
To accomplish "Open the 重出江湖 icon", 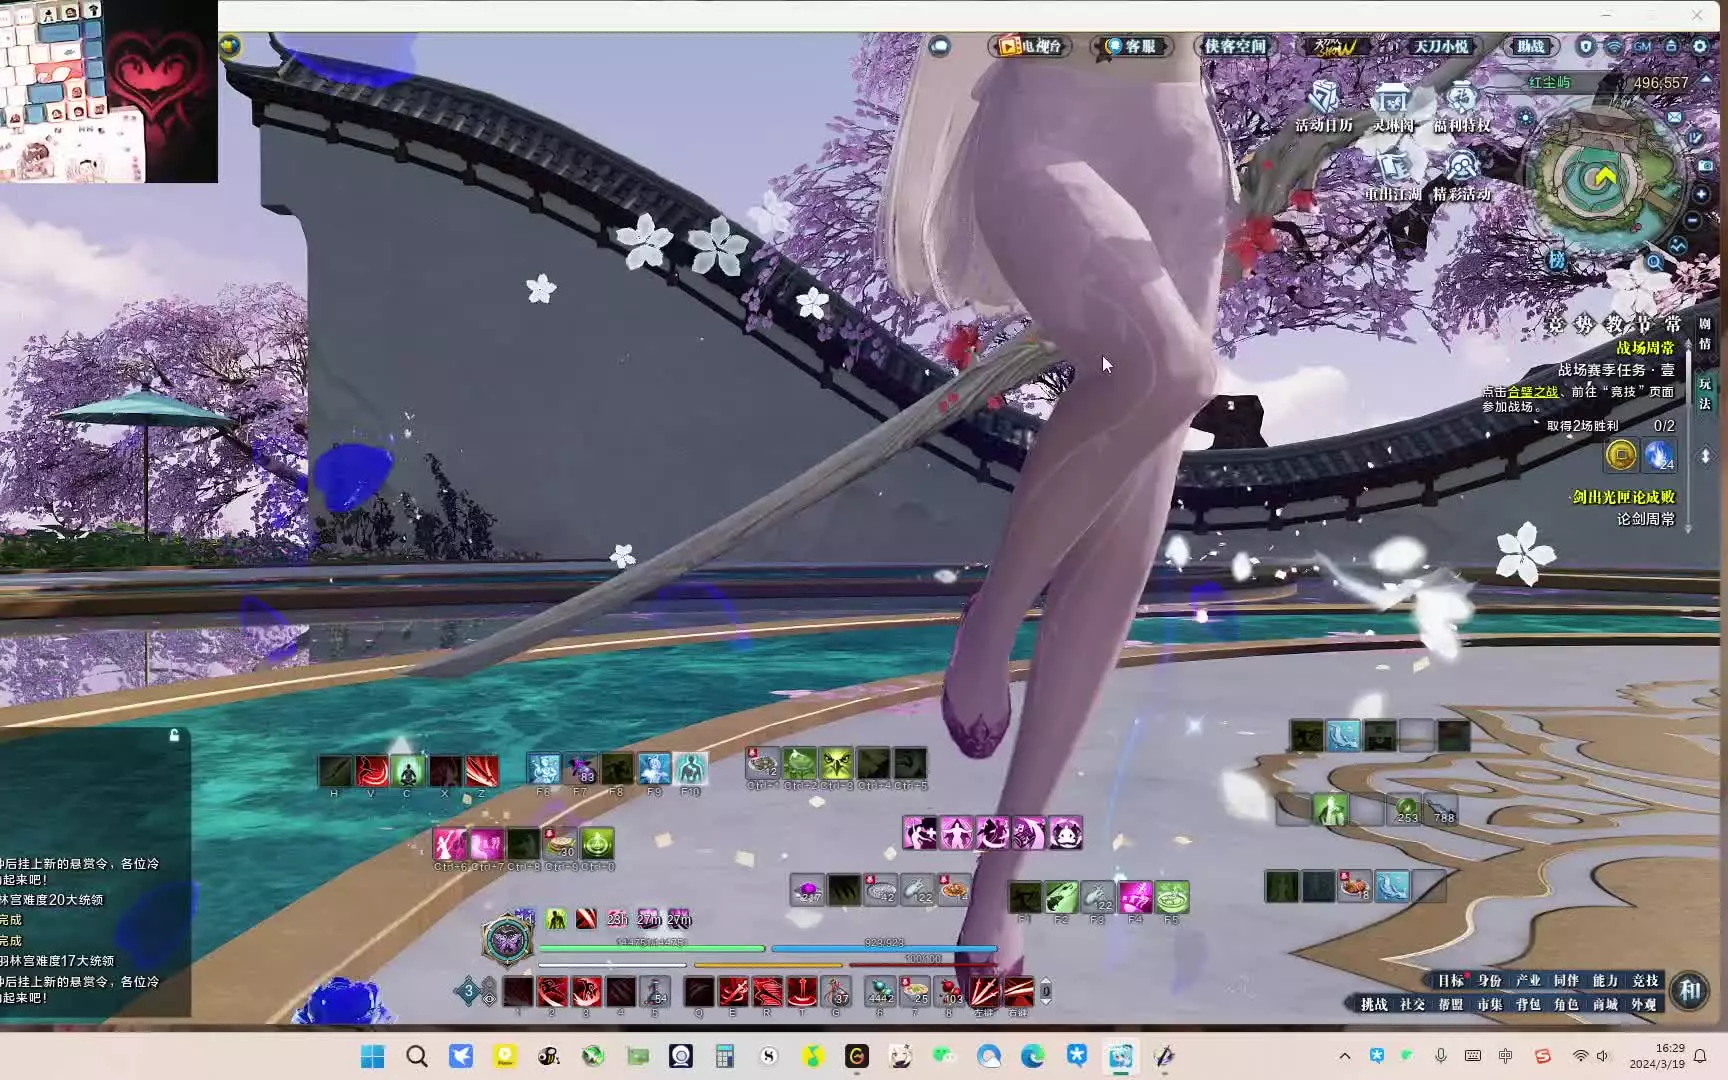I will click(1393, 177).
